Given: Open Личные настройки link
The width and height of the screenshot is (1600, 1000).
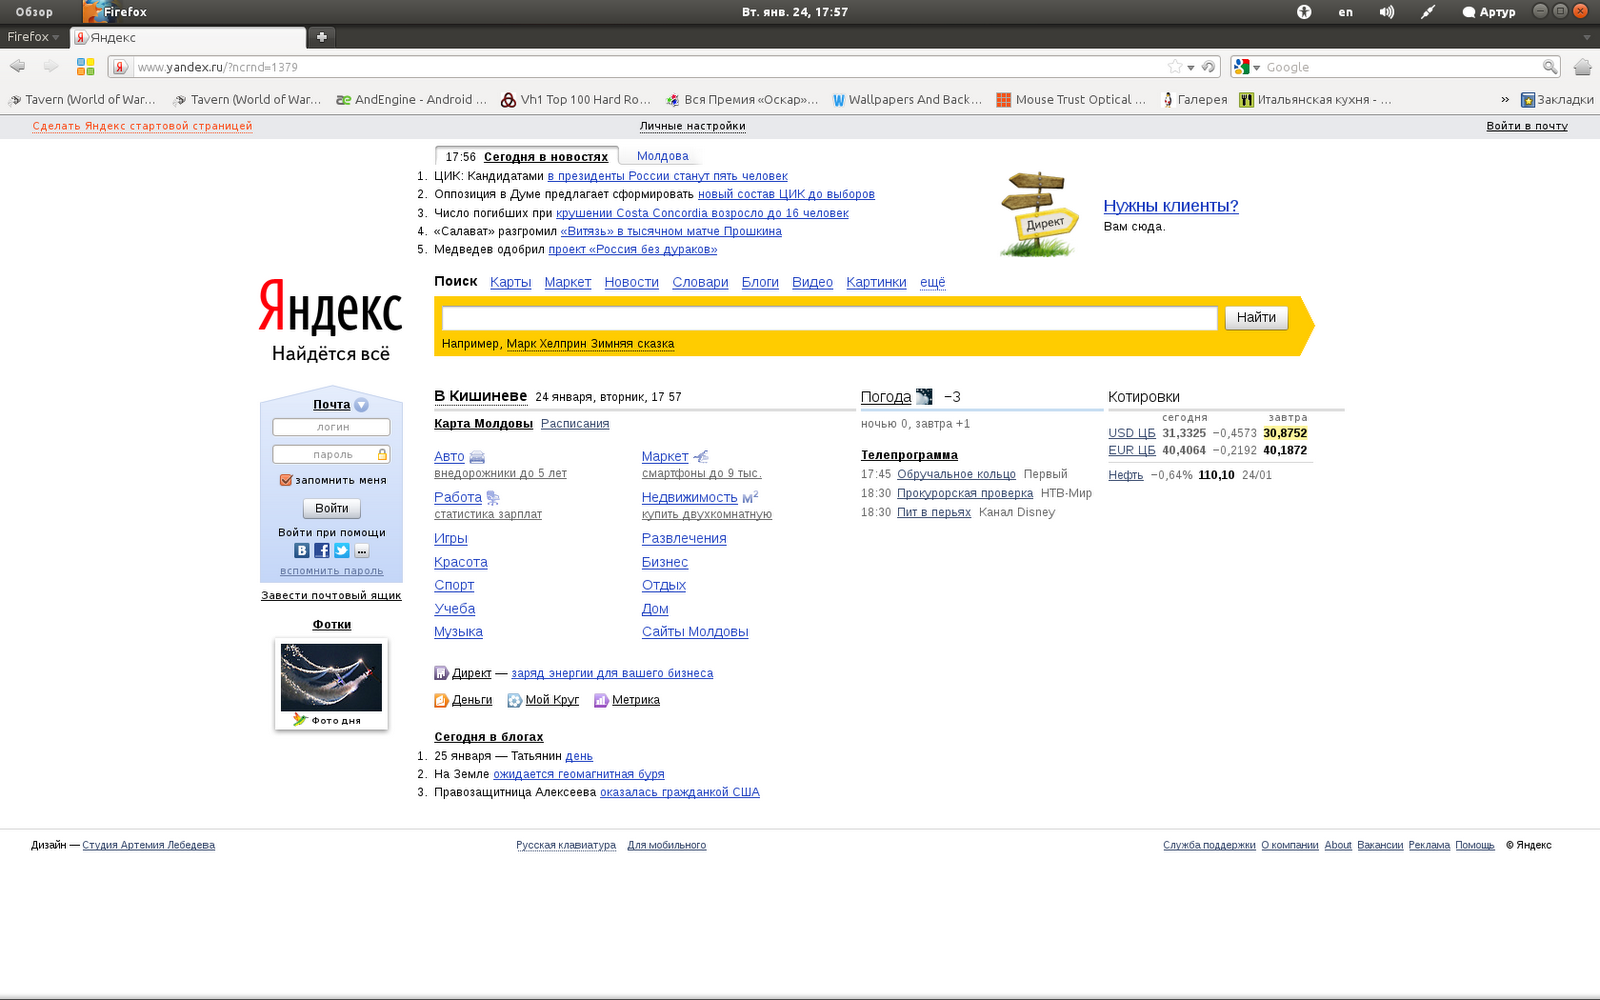Looking at the screenshot, I should coord(693,126).
